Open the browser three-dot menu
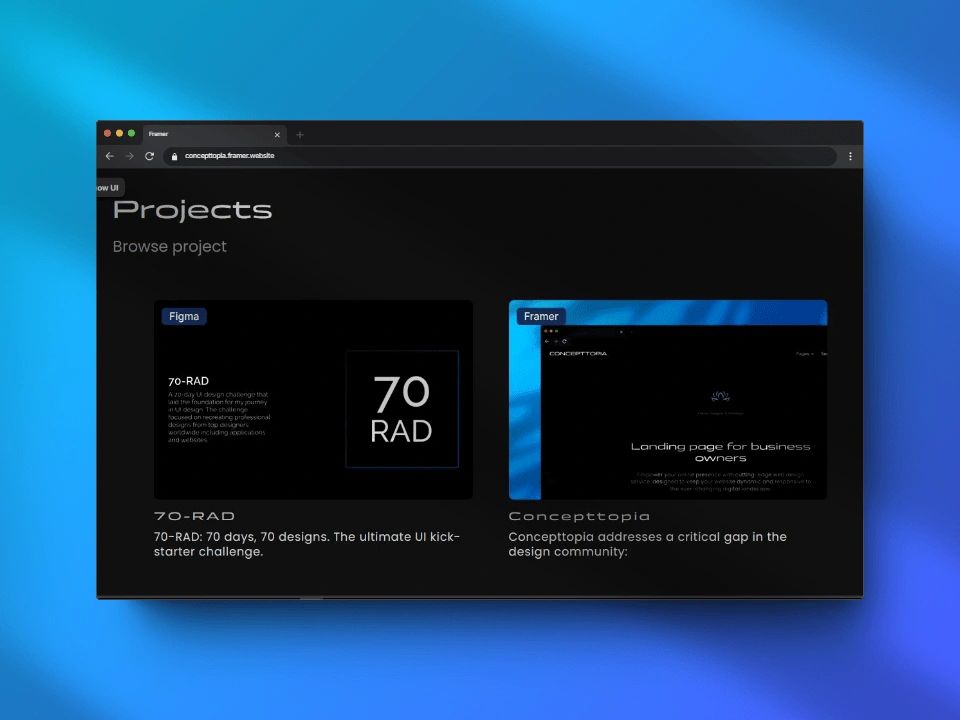960x720 pixels. [x=850, y=156]
